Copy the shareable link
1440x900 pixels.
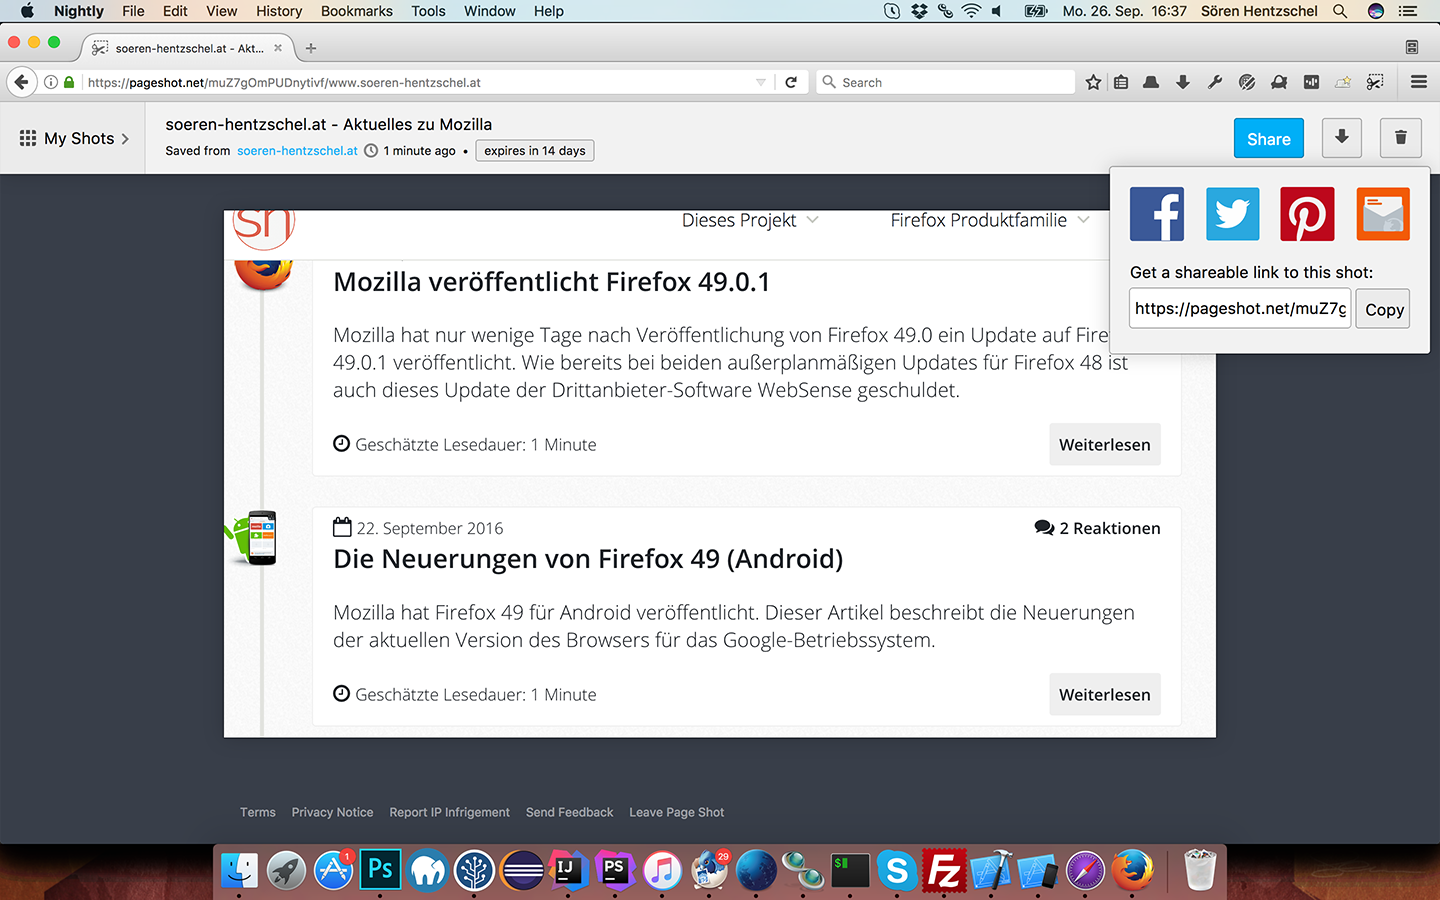pos(1384,309)
